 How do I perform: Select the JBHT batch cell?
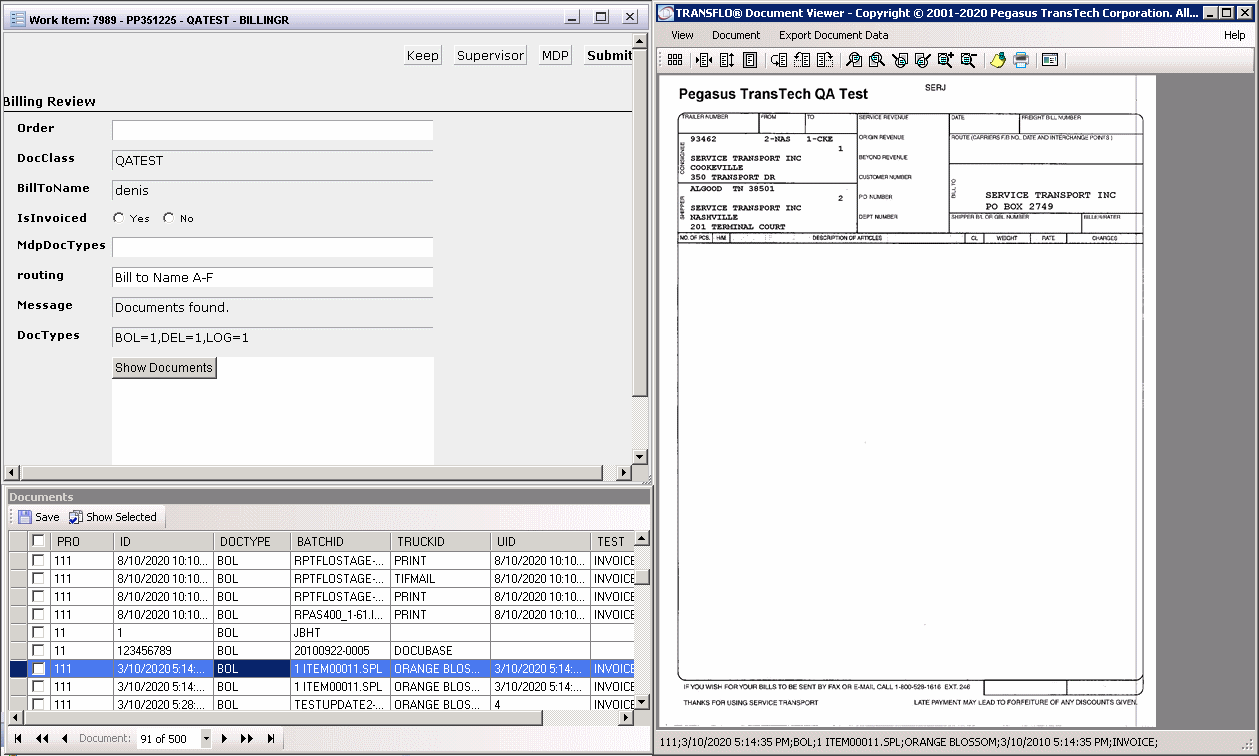point(340,633)
